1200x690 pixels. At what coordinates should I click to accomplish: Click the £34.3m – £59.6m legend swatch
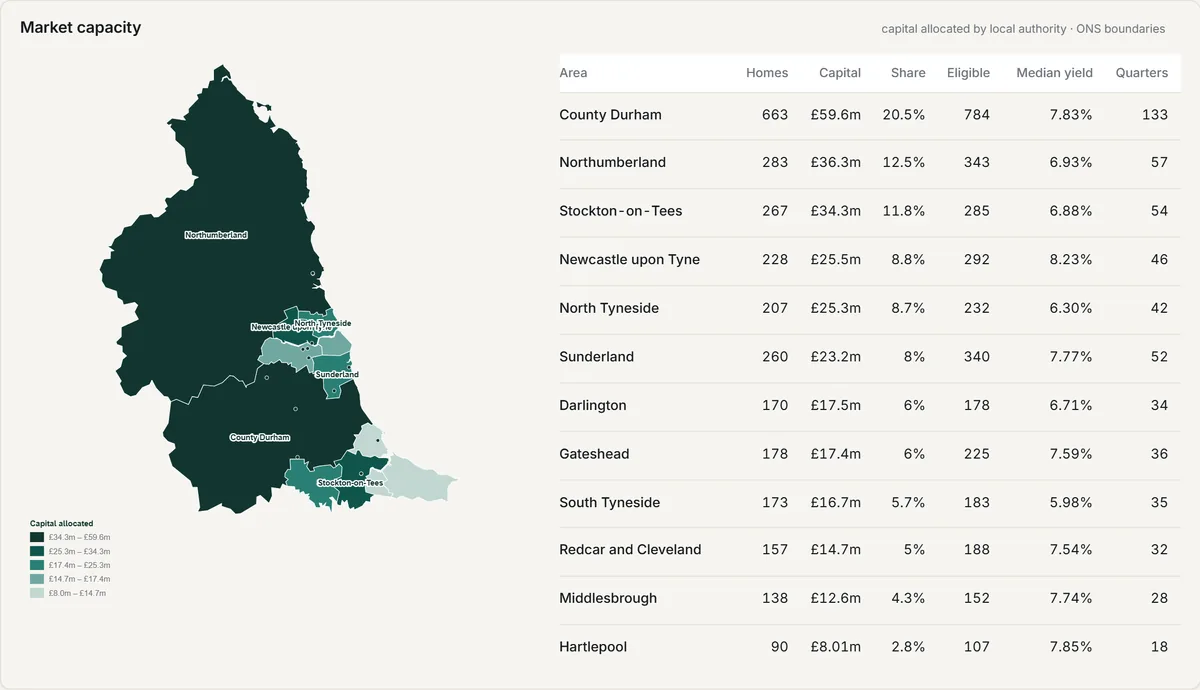(37, 537)
